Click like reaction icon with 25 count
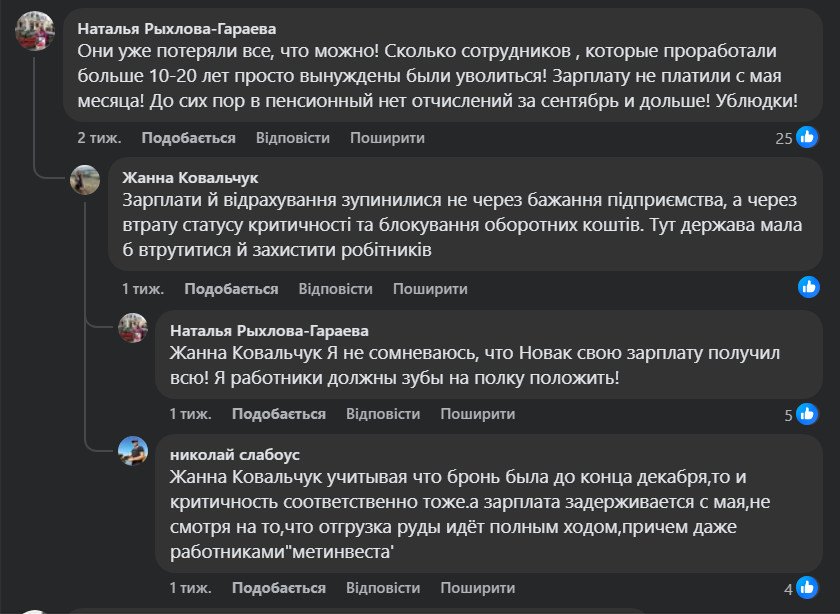 808,138
